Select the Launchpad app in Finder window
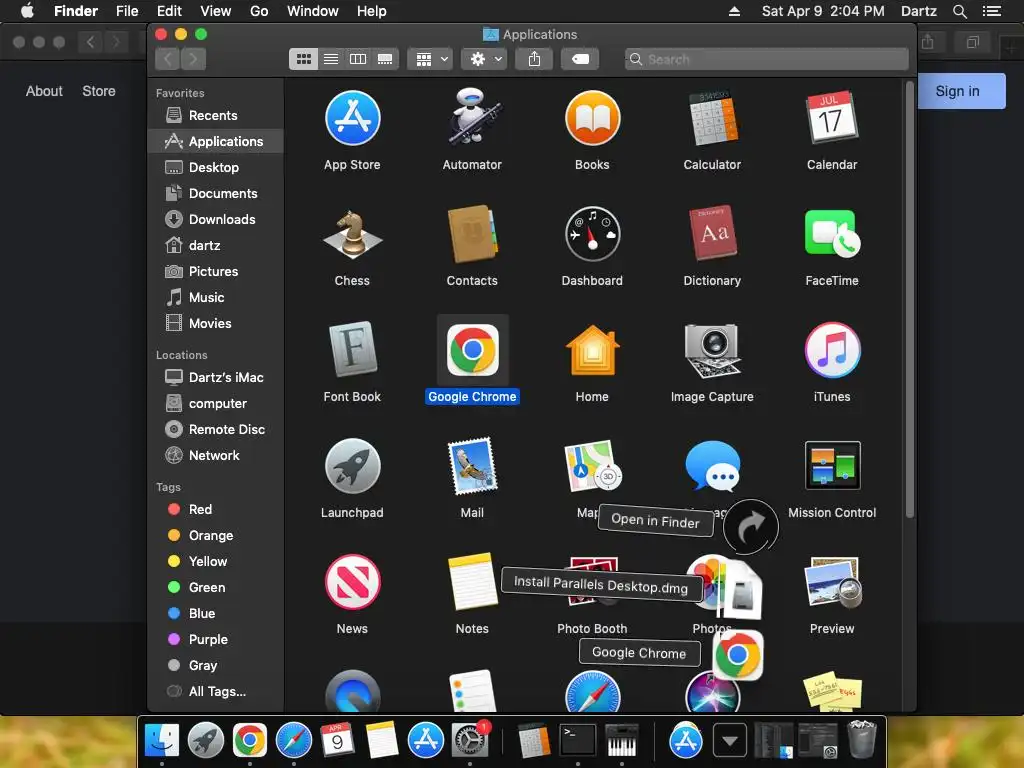The height and width of the screenshot is (768, 1024). pos(352,466)
